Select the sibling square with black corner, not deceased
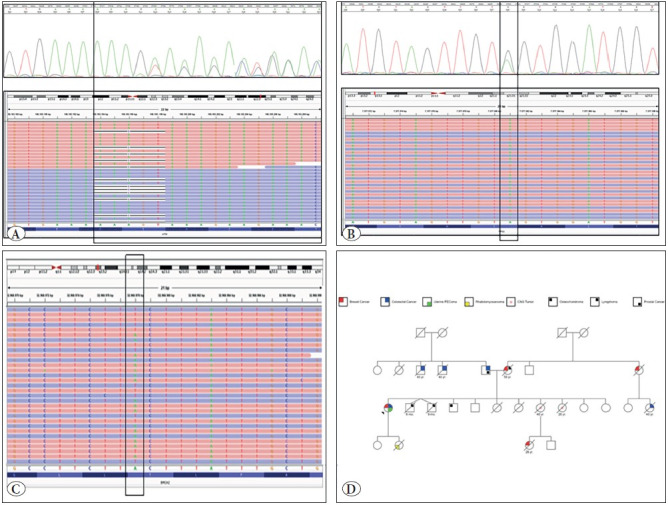 (x=453, y=408)
